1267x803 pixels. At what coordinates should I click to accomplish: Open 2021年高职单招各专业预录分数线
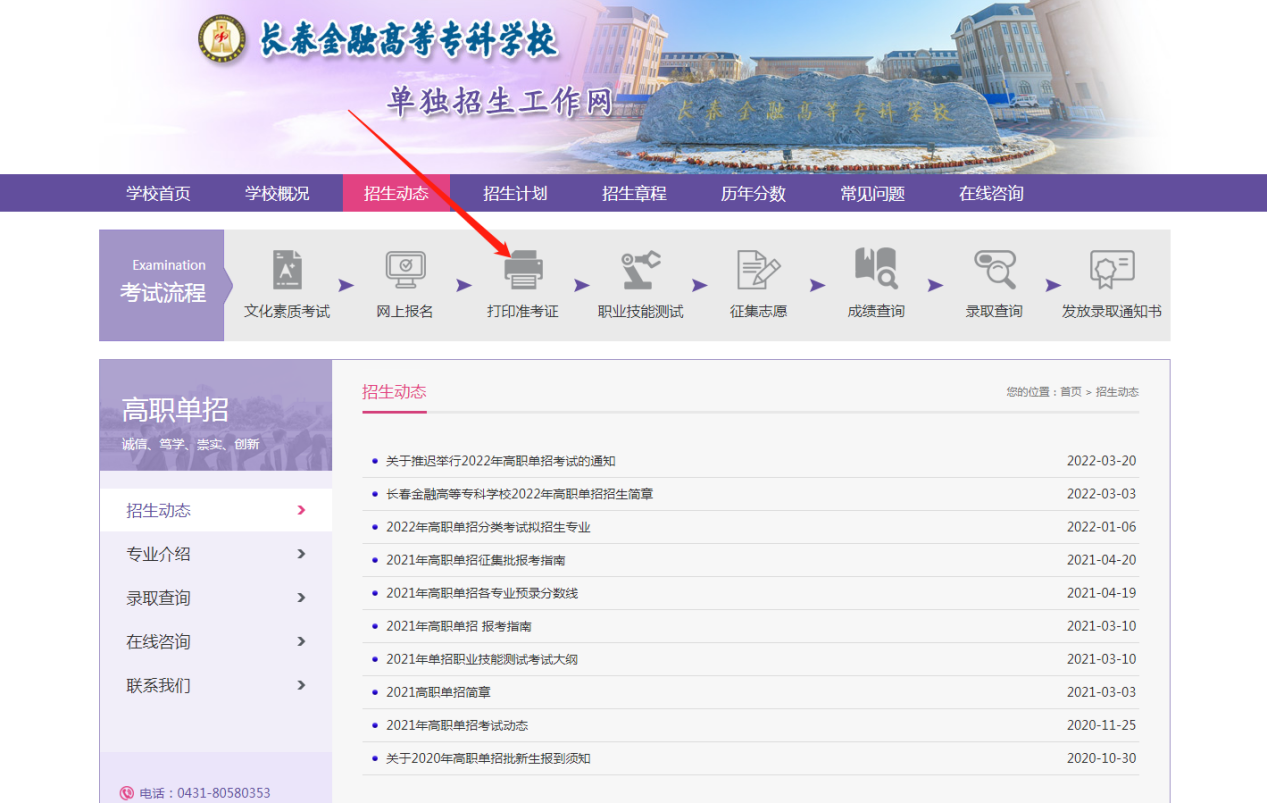pyautogui.click(x=482, y=593)
